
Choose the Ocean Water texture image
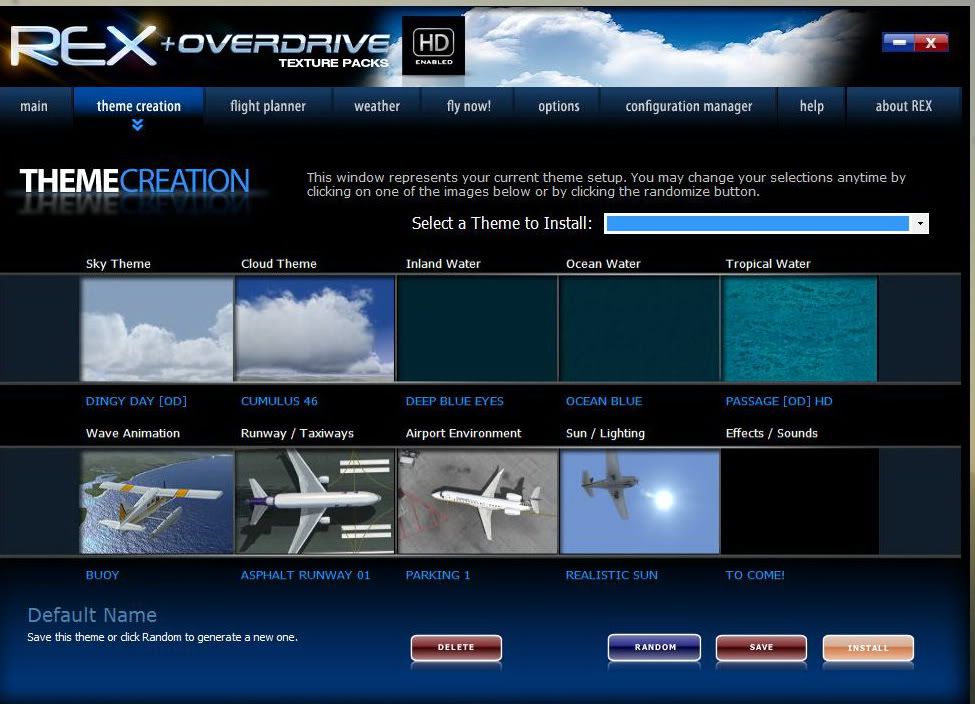[639, 329]
